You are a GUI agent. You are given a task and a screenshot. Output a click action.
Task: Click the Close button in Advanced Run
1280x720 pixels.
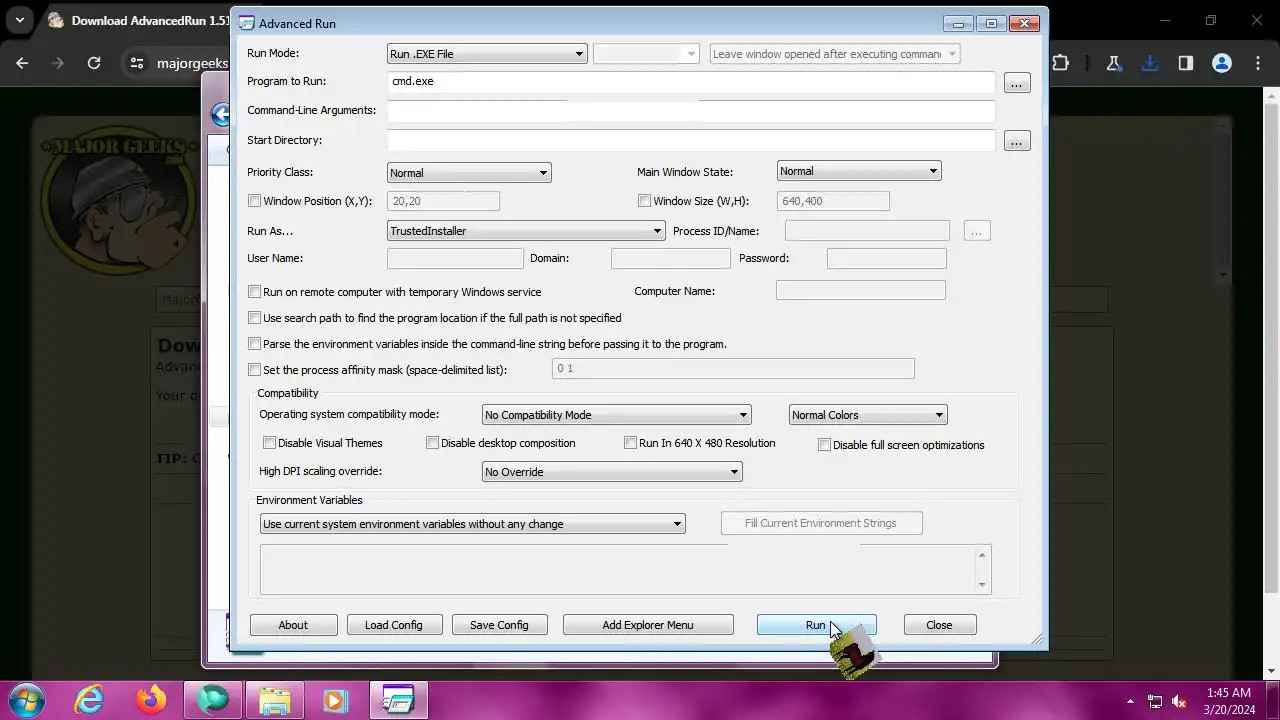coord(939,625)
